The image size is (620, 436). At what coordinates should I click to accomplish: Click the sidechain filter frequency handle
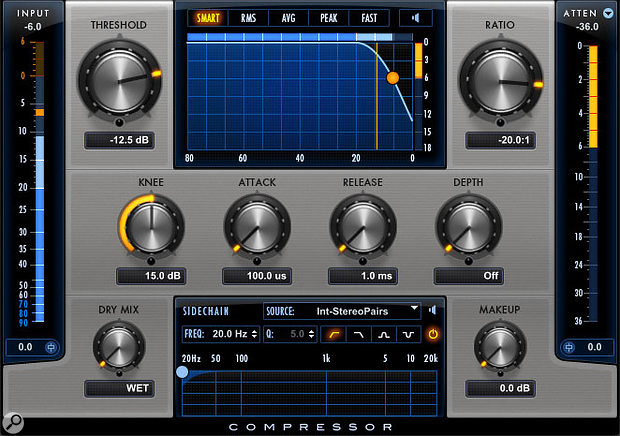click(x=182, y=372)
